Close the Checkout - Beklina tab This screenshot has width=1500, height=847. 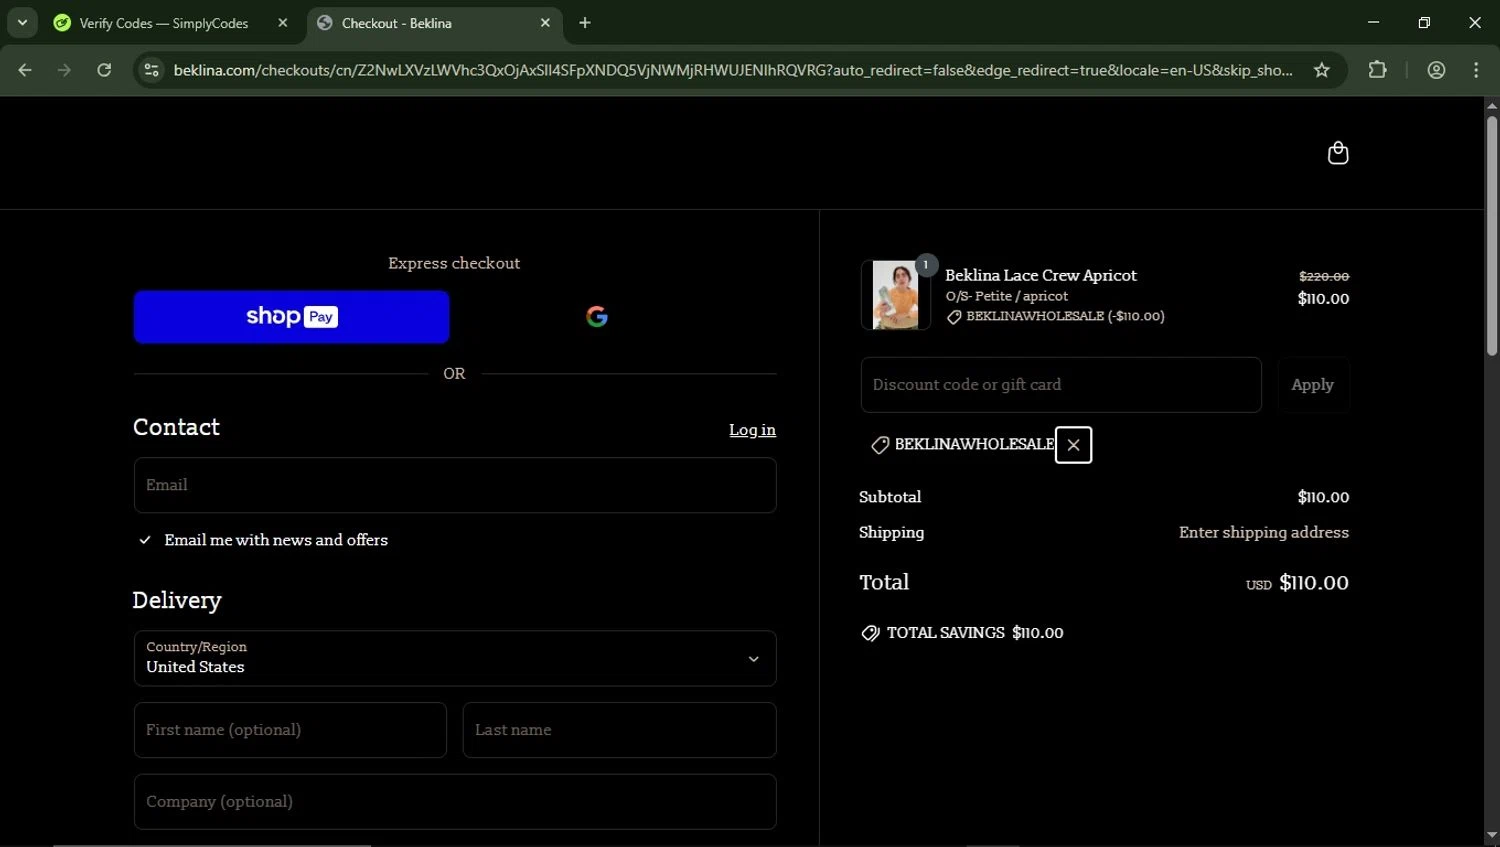(x=545, y=23)
